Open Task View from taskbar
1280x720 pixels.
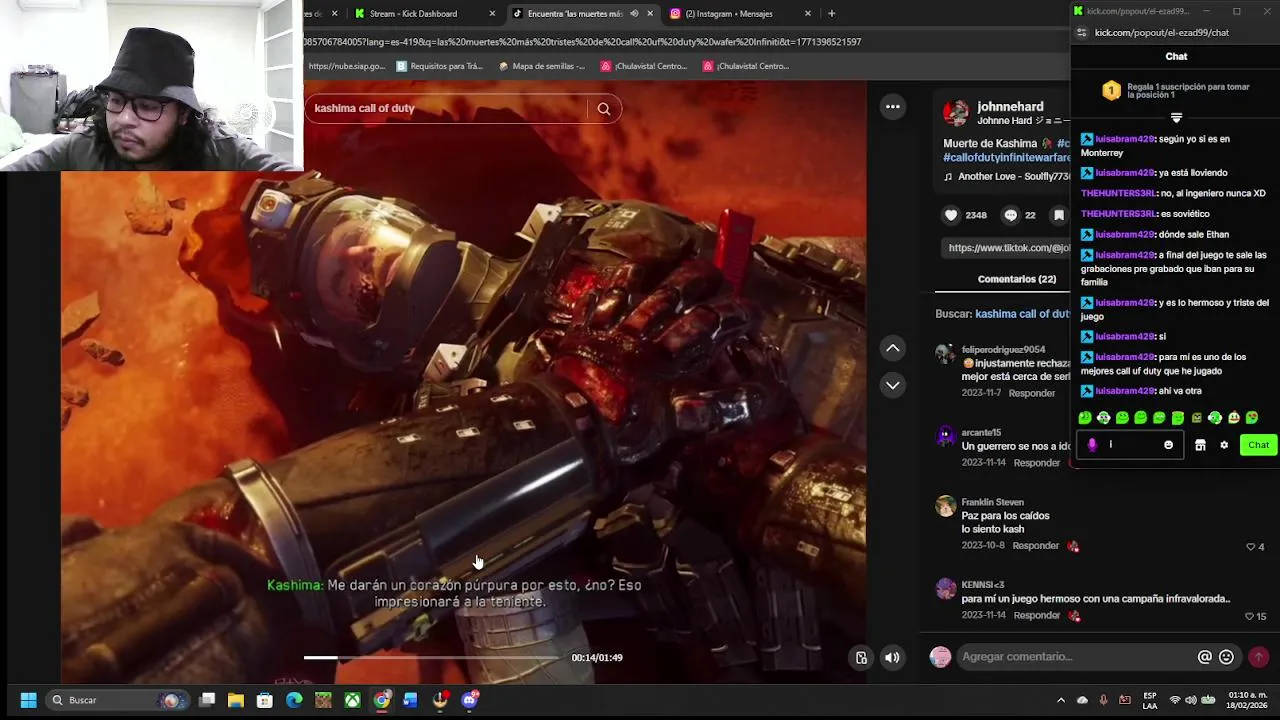pyautogui.click(x=207, y=700)
